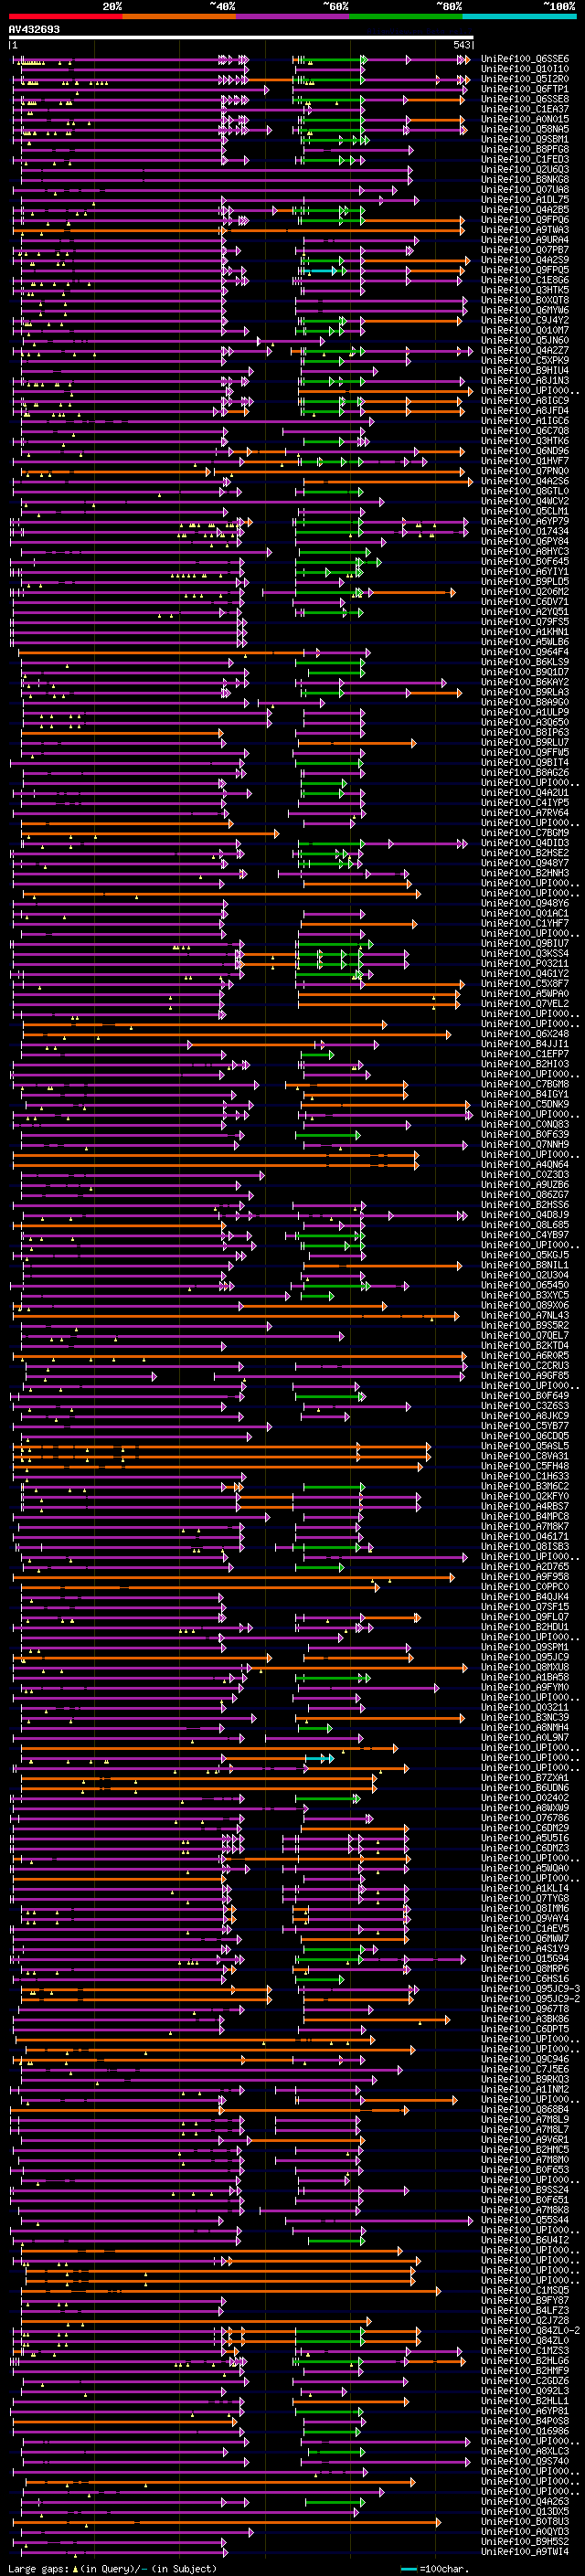585x2576 pixels.
Task: Select subject label UniRef100_Q07PB7
Action: (525, 250)
